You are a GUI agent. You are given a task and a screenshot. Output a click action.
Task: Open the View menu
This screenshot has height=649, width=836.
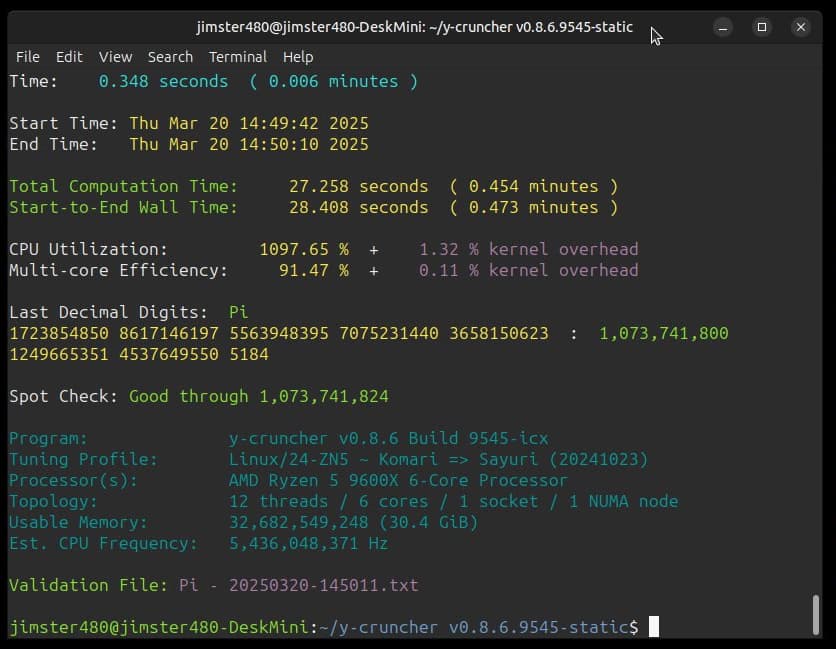pos(115,57)
